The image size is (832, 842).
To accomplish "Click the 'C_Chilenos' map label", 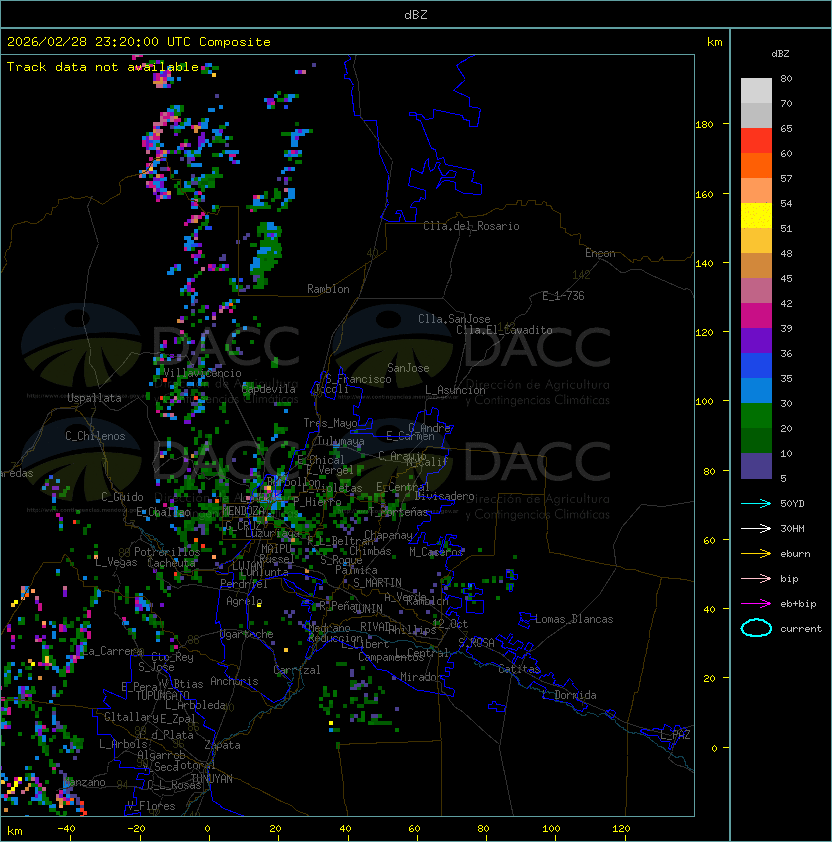I will [95, 436].
